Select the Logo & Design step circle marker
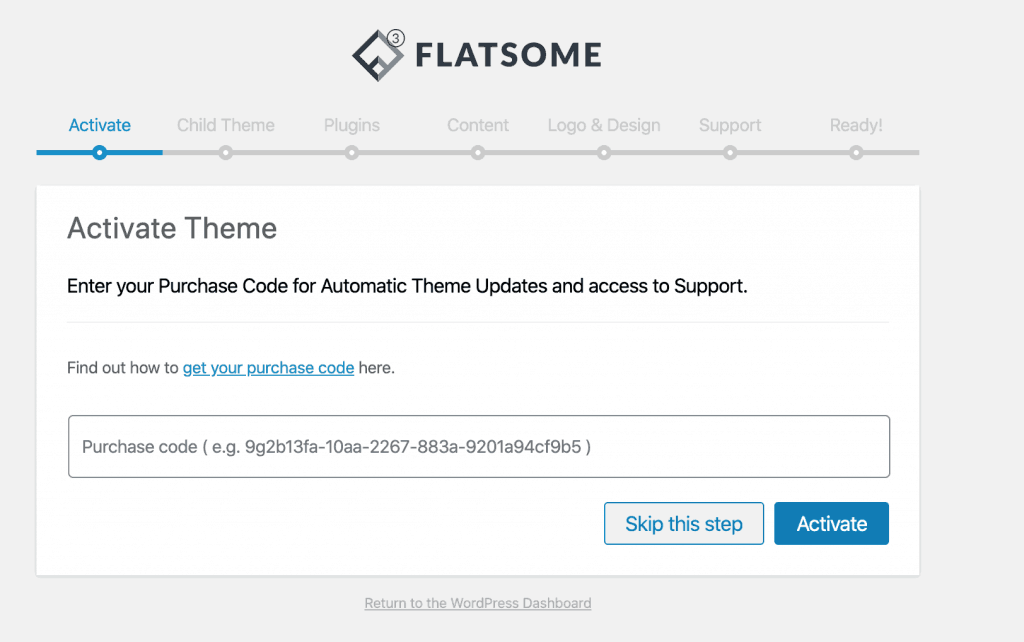This screenshot has height=642, width=1024. click(x=603, y=152)
